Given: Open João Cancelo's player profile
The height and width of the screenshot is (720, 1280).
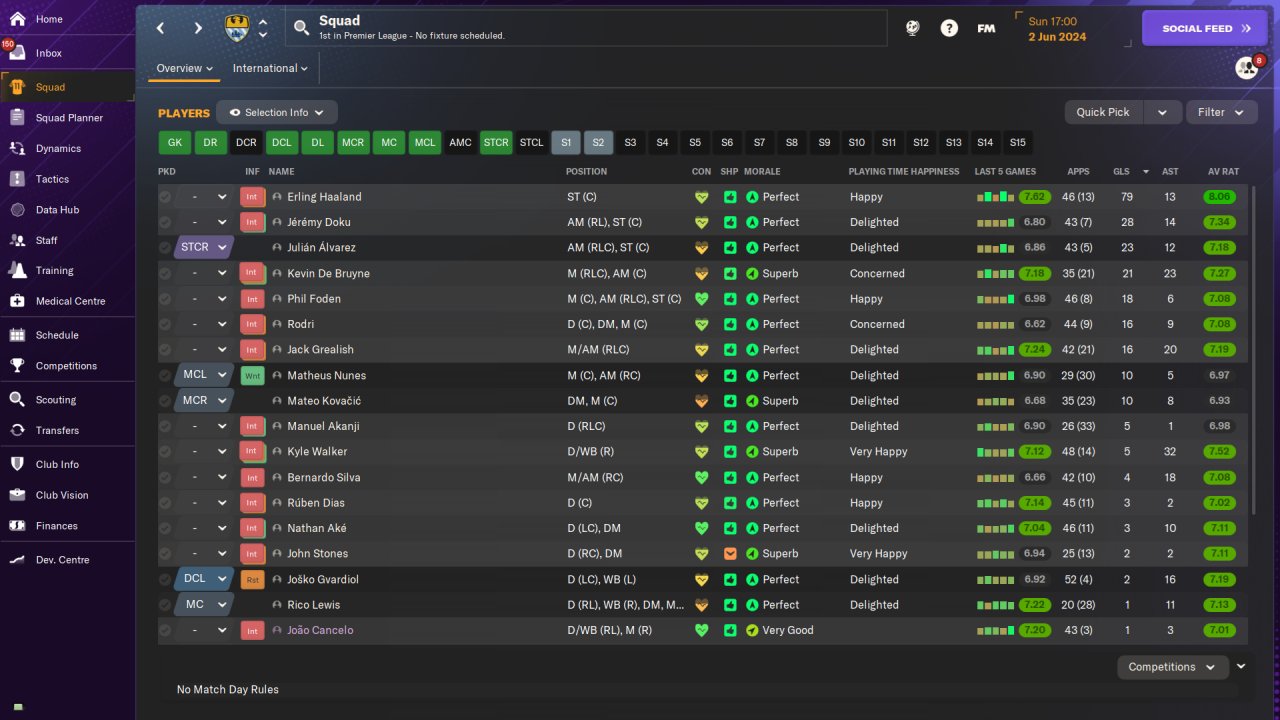Looking at the screenshot, I should (320, 630).
